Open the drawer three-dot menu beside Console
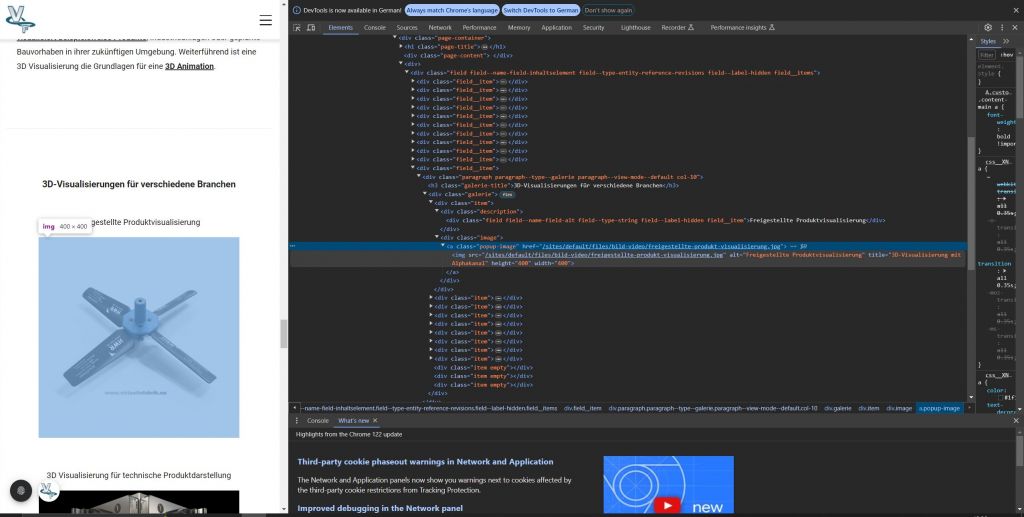 pyautogui.click(x=296, y=421)
